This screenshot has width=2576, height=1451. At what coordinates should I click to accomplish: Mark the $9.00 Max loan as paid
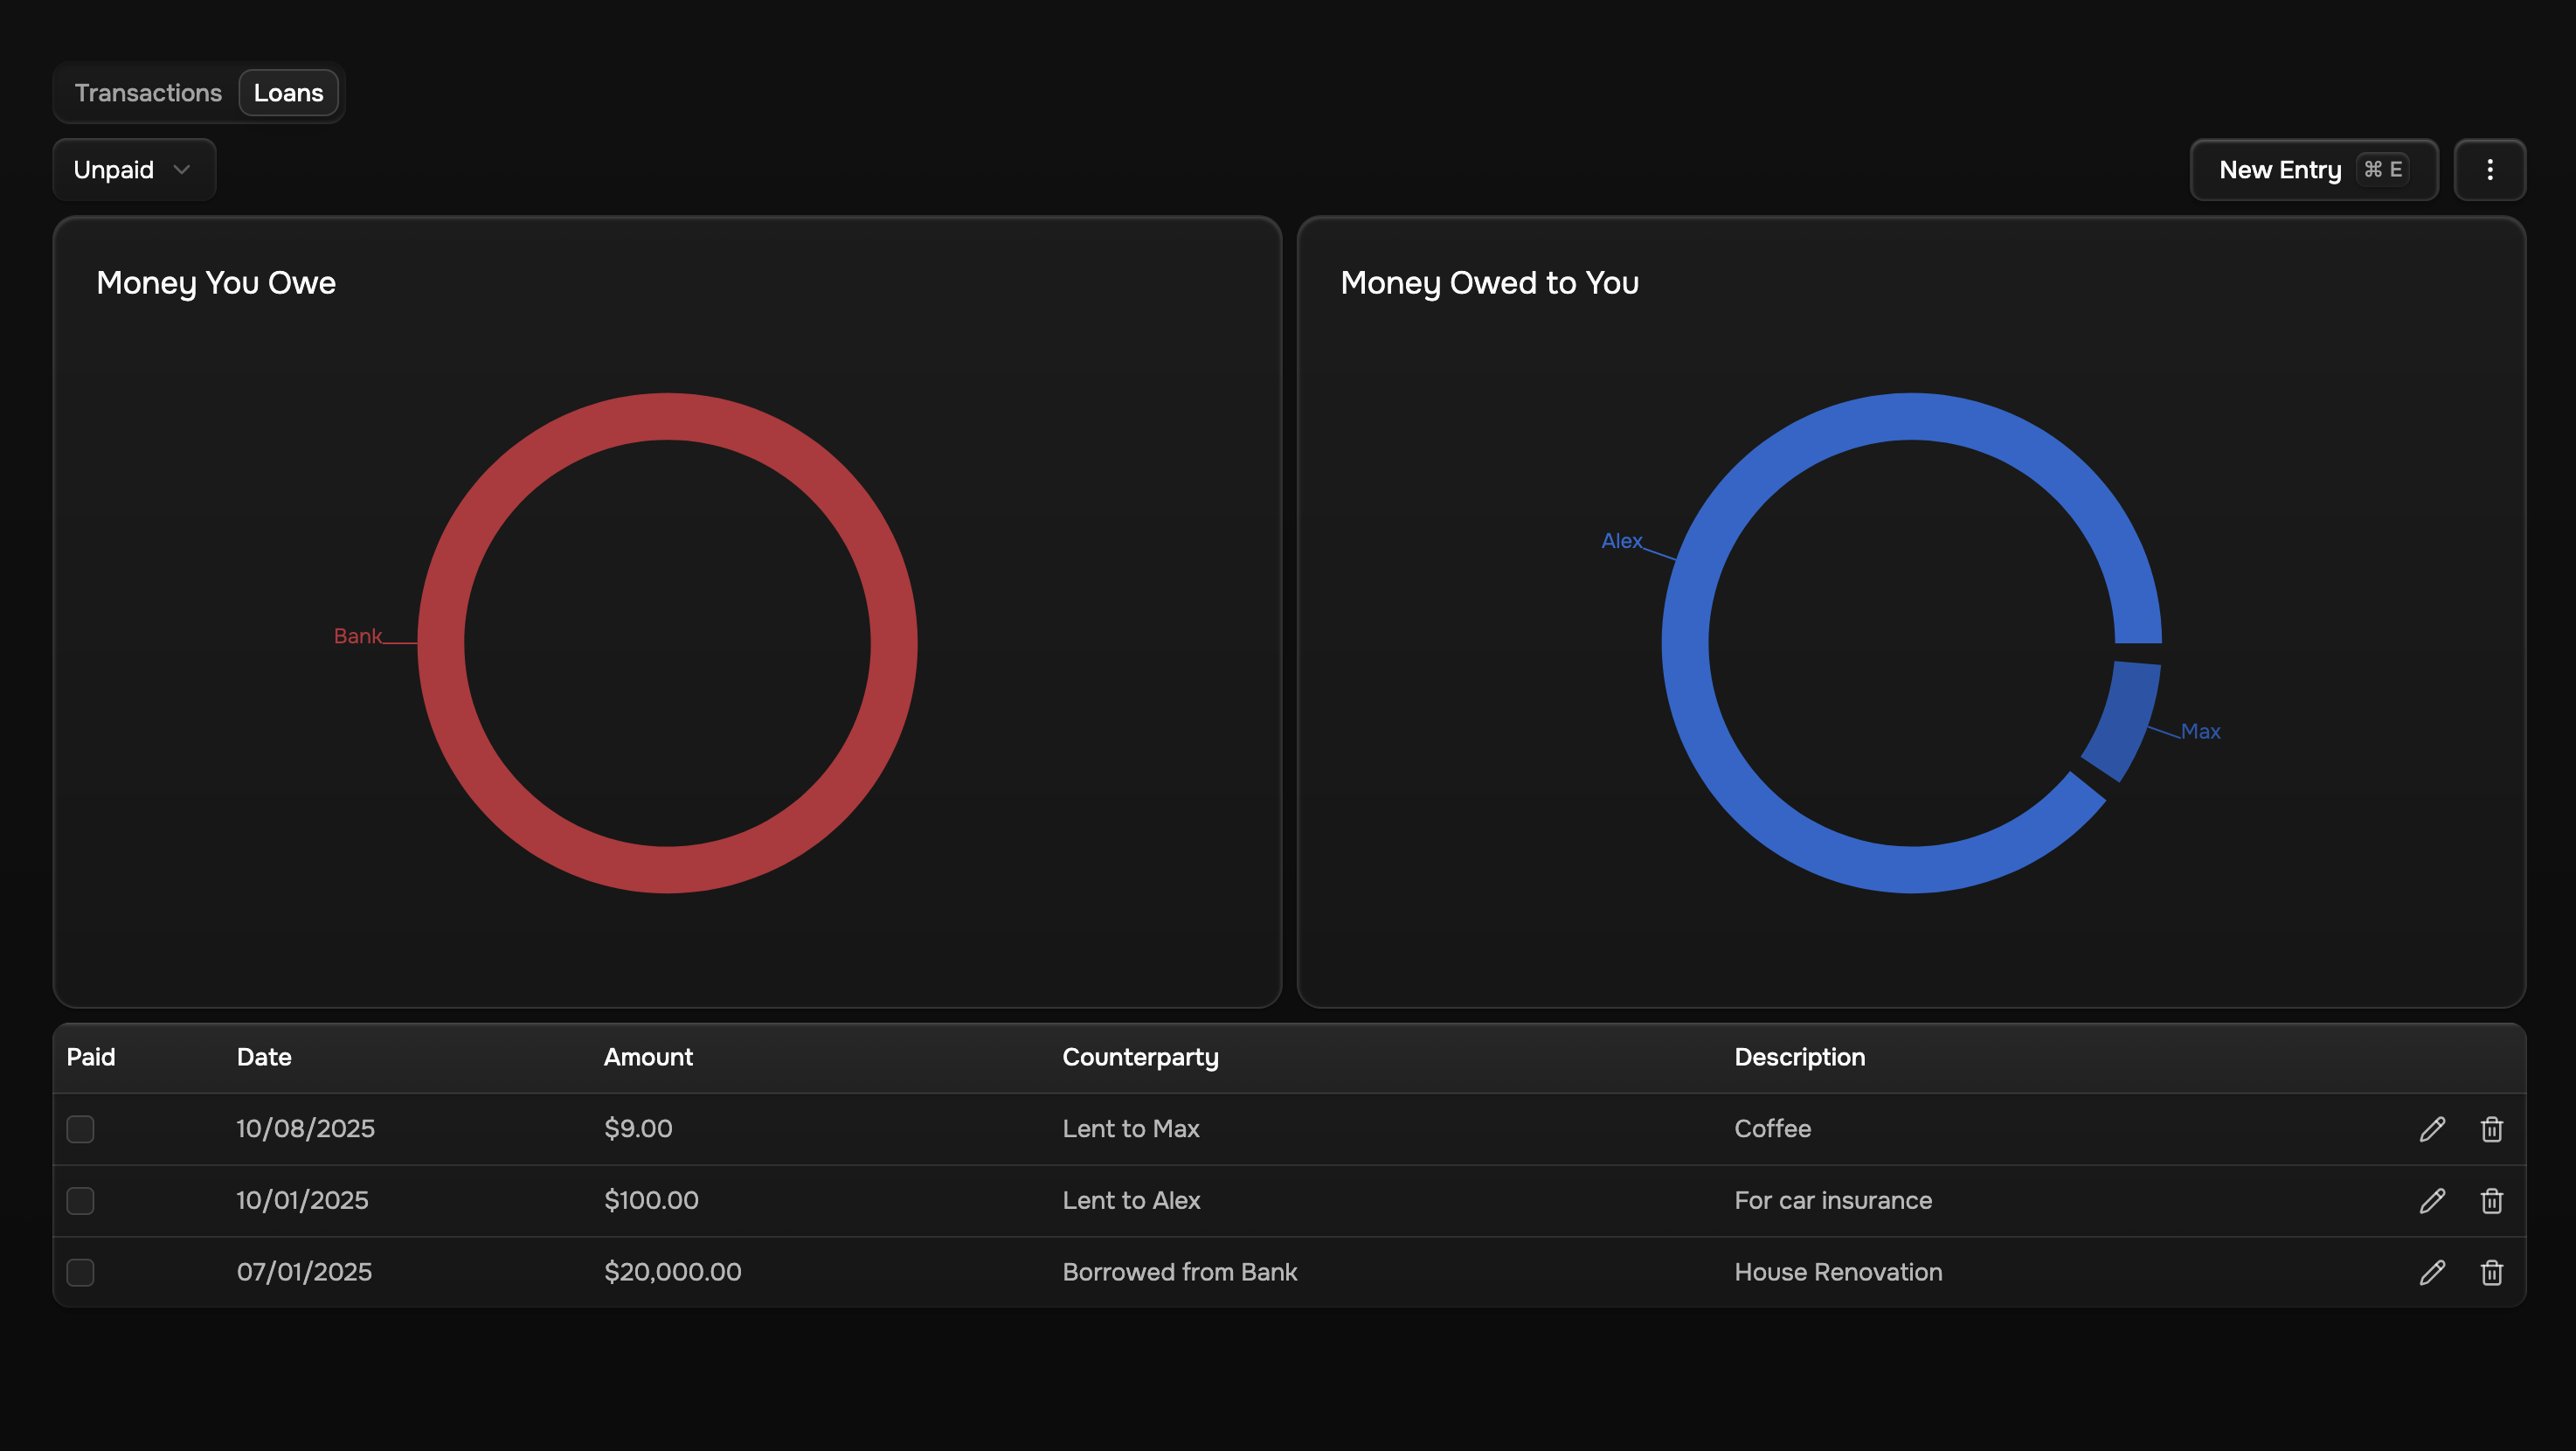[80, 1129]
